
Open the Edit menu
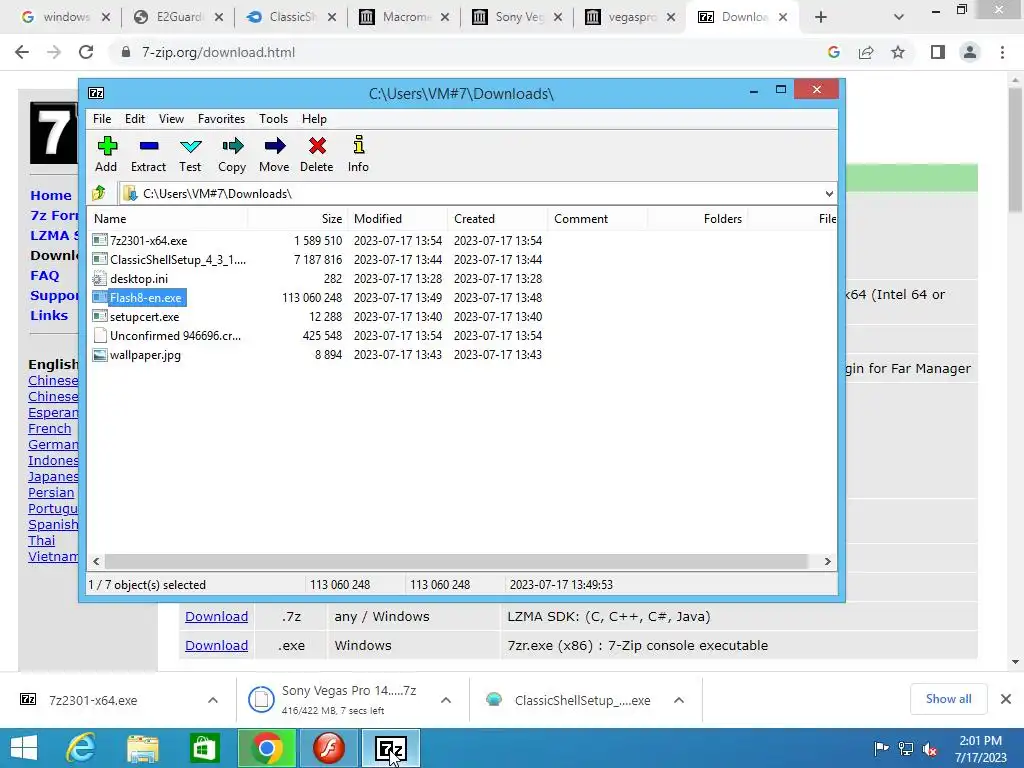135,119
